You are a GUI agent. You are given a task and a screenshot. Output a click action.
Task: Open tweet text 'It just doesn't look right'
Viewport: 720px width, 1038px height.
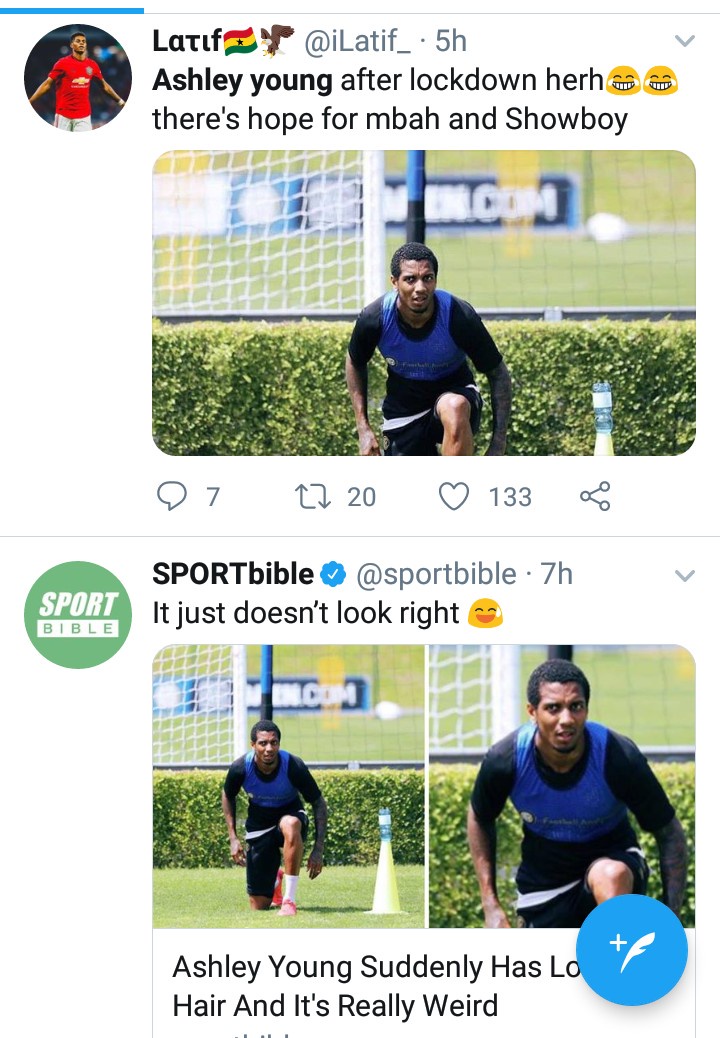click(306, 613)
